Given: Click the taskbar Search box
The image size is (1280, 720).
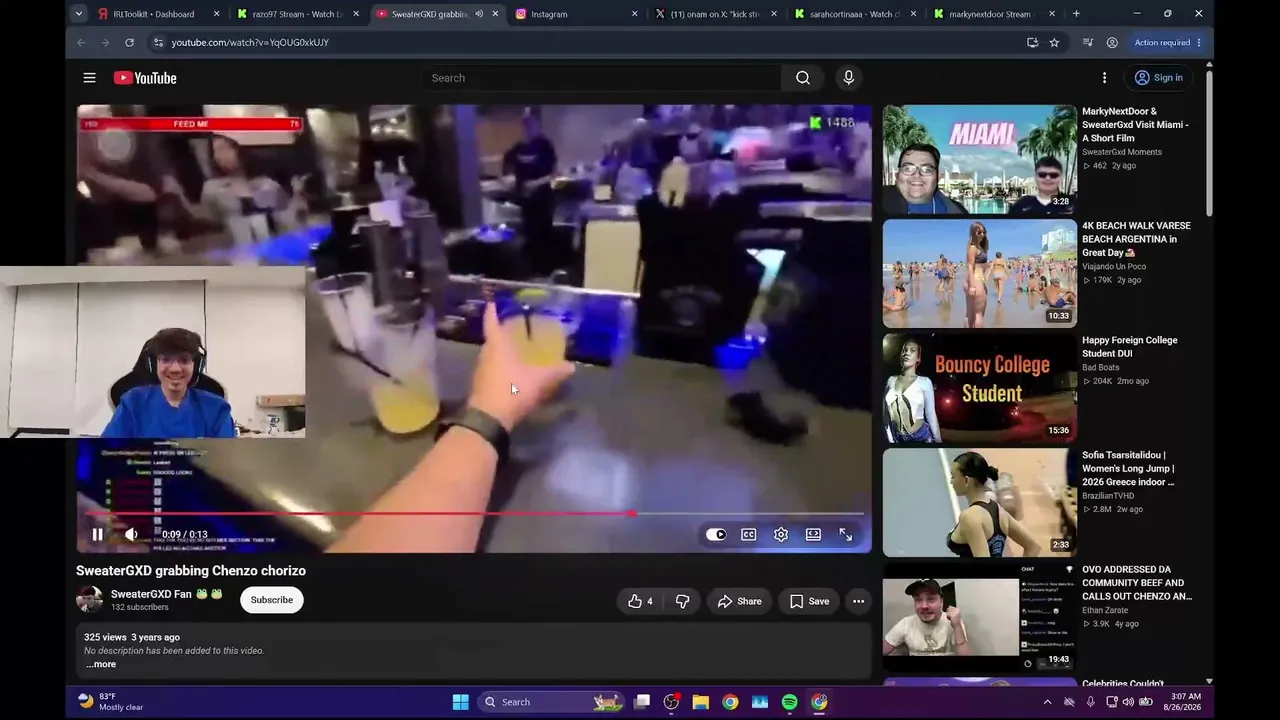Looking at the screenshot, I should click(550, 702).
